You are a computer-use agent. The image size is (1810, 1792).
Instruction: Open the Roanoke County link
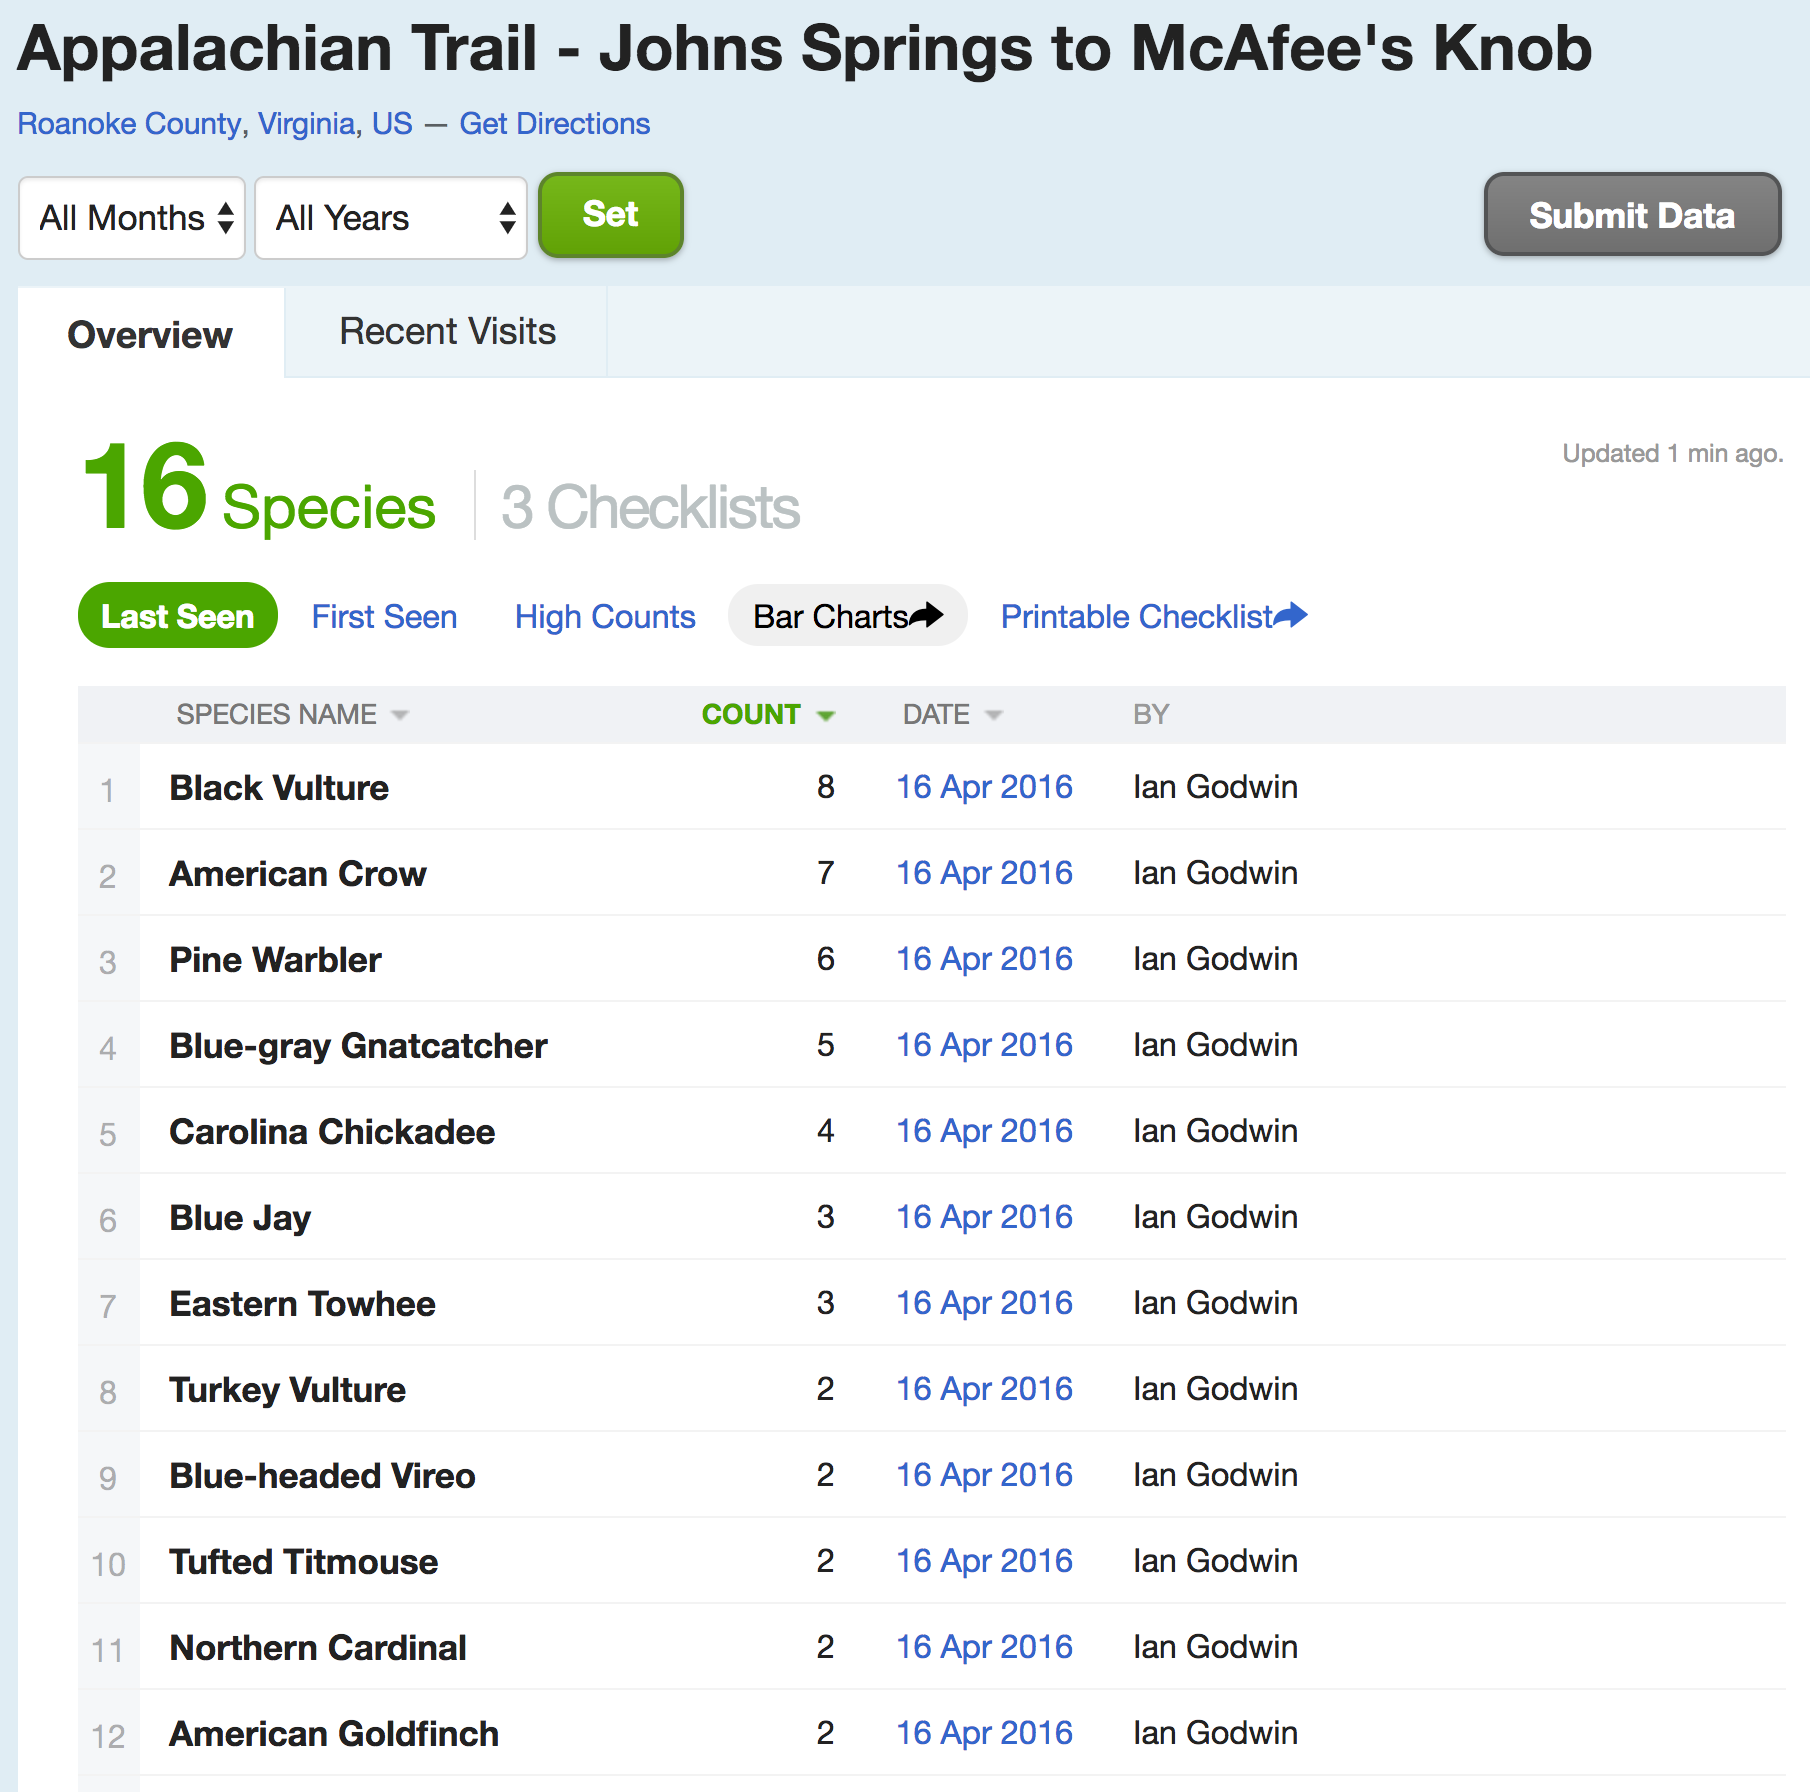(130, 124)
